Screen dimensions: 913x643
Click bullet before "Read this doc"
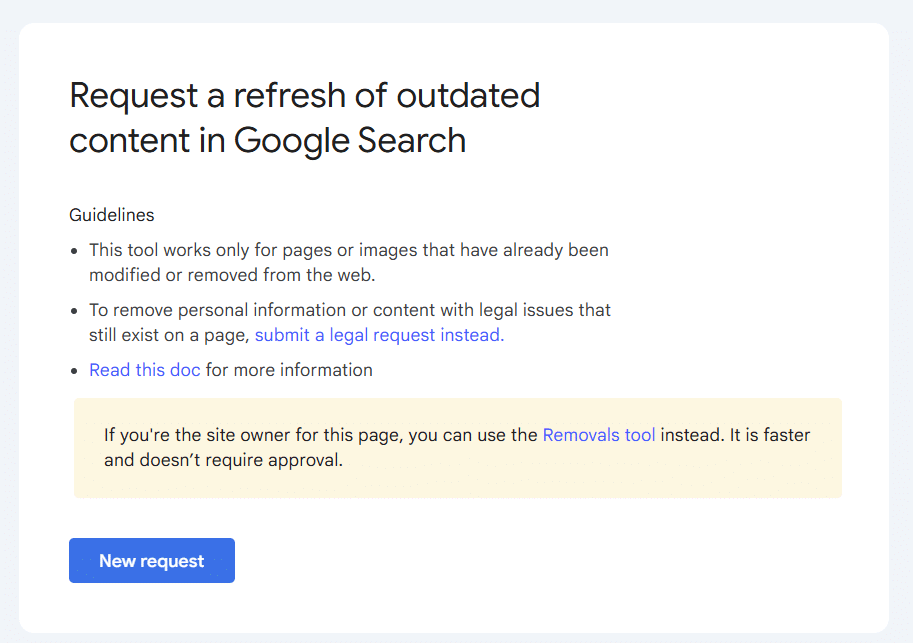77,371
